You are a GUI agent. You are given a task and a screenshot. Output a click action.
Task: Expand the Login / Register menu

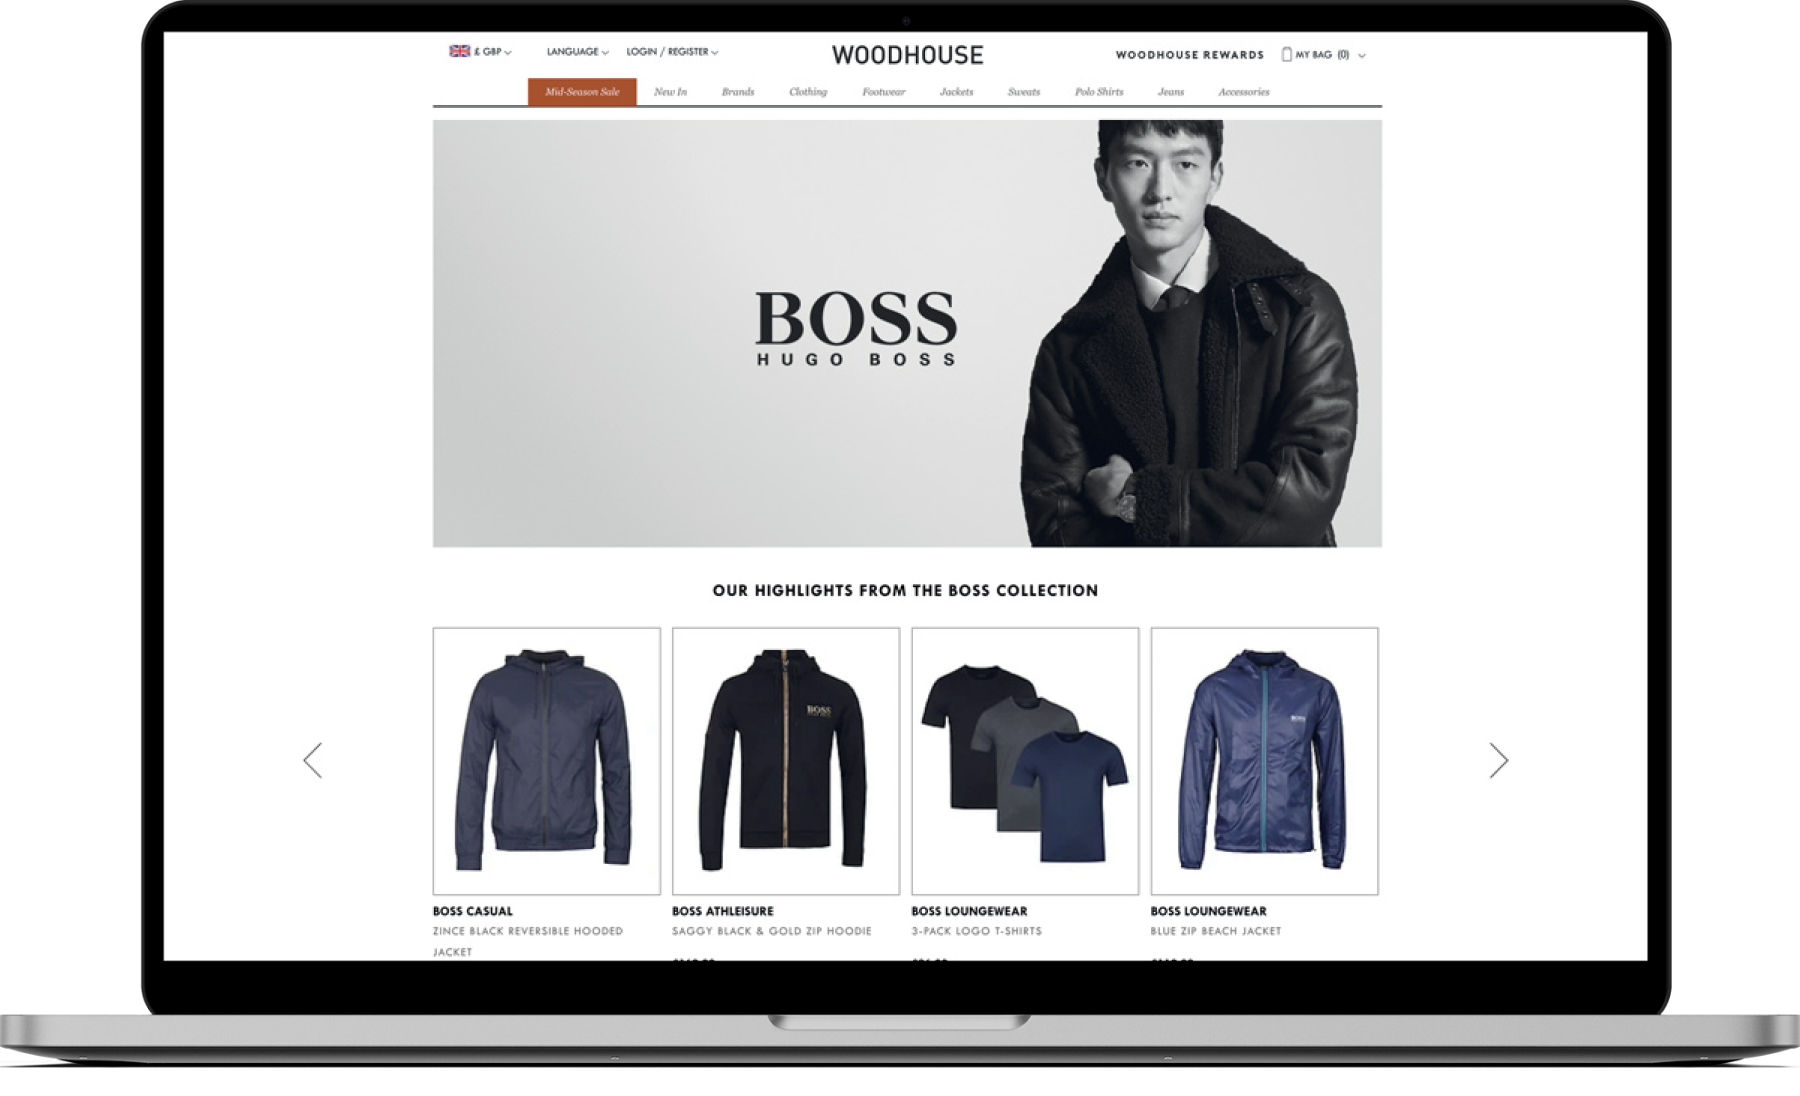click(x=672, y=52)
